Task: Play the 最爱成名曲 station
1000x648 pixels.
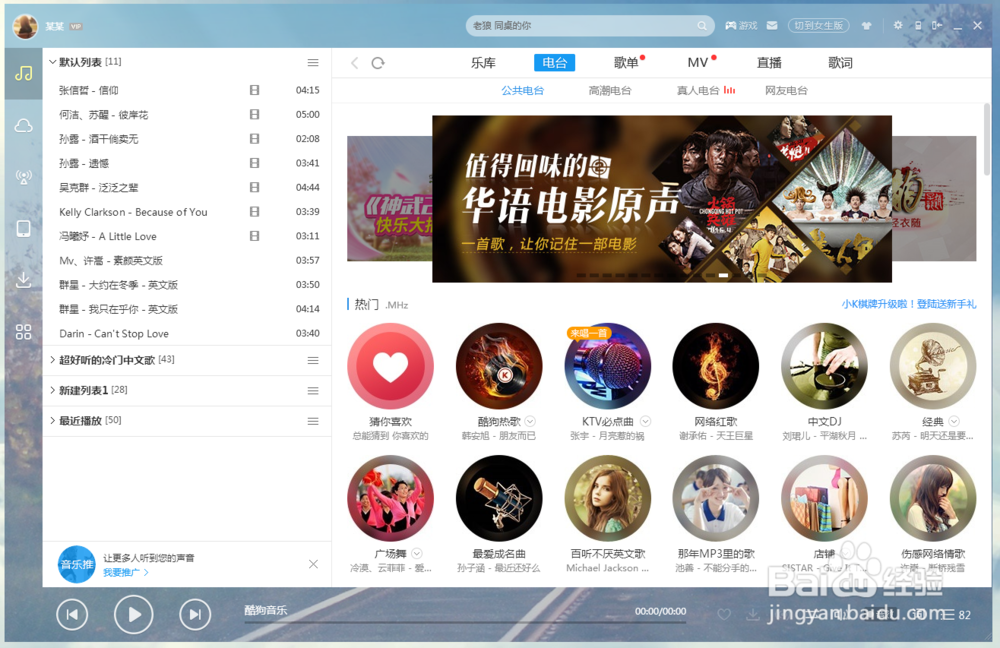Action: point(499,498)
